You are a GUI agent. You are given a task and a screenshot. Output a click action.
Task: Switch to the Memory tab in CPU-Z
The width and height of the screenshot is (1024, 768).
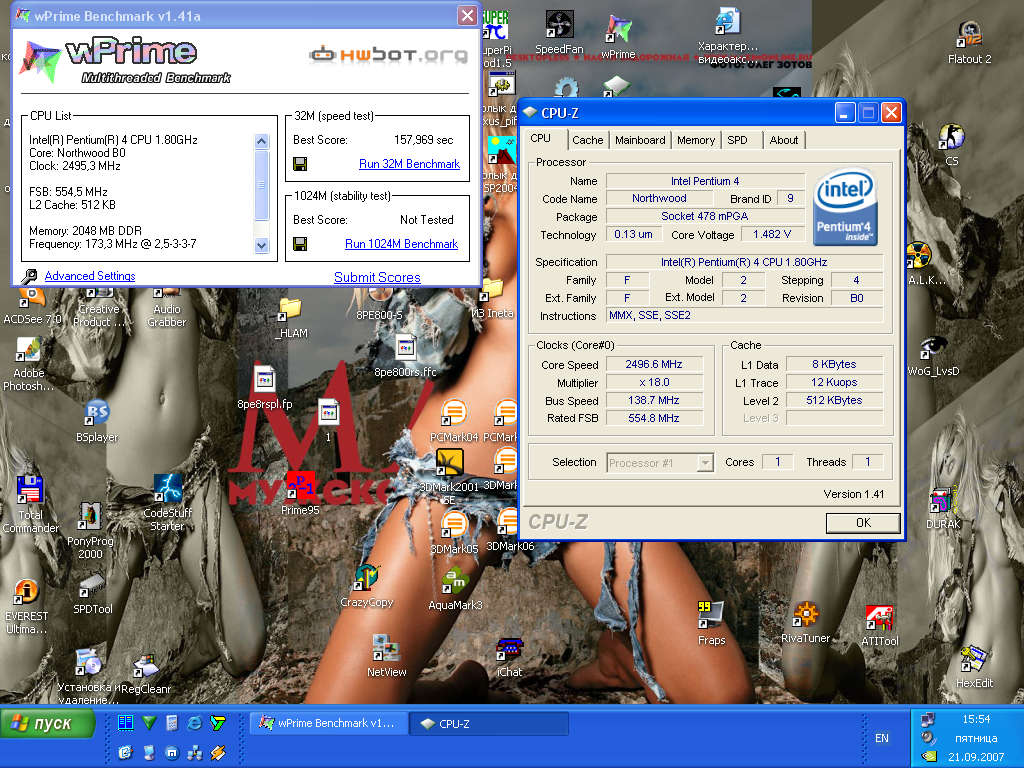click(696, 140)
